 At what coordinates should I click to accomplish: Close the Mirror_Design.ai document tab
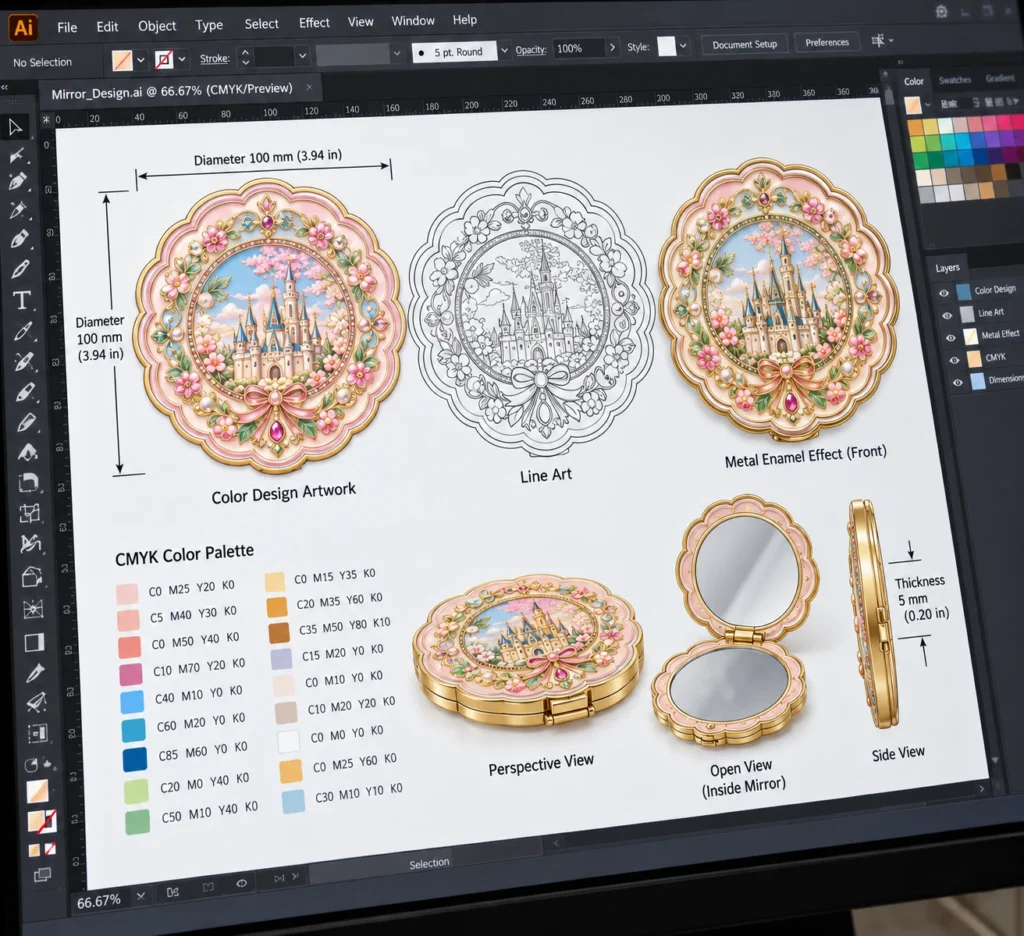(x=309, y=87)
